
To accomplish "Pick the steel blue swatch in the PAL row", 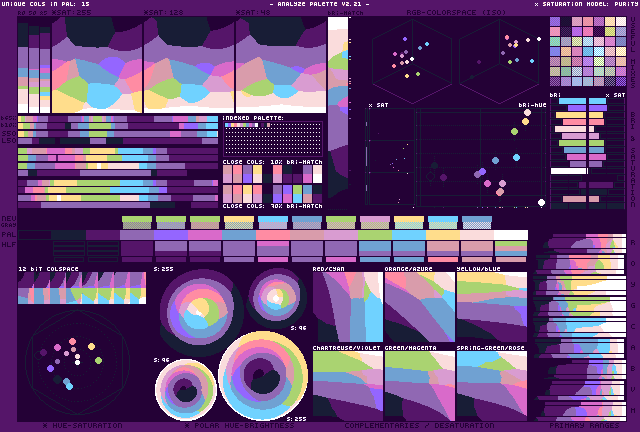I will click(239, 235).
